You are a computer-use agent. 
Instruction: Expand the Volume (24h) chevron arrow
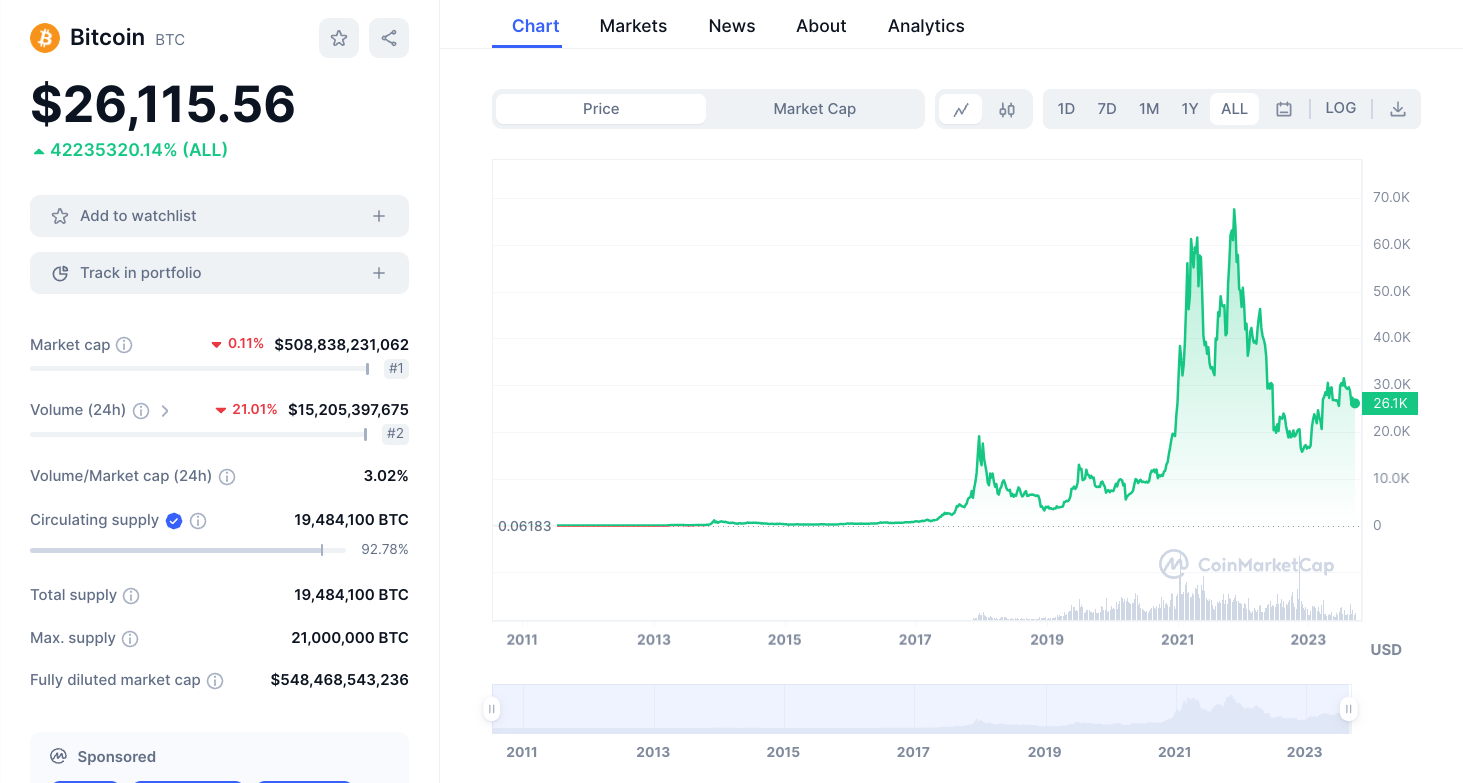point(165,410)
